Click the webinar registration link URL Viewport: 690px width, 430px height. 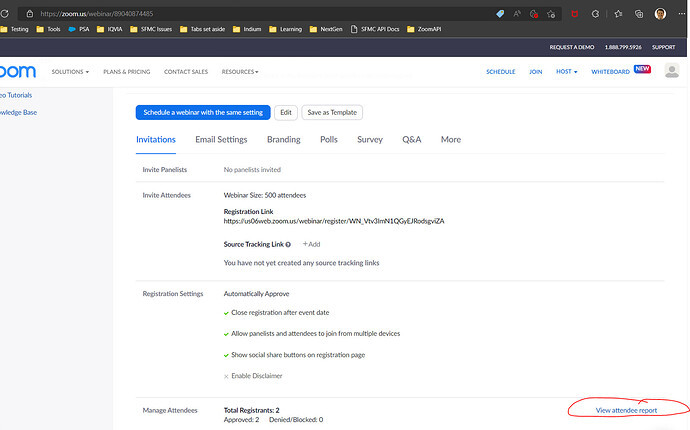pos(334,221)
